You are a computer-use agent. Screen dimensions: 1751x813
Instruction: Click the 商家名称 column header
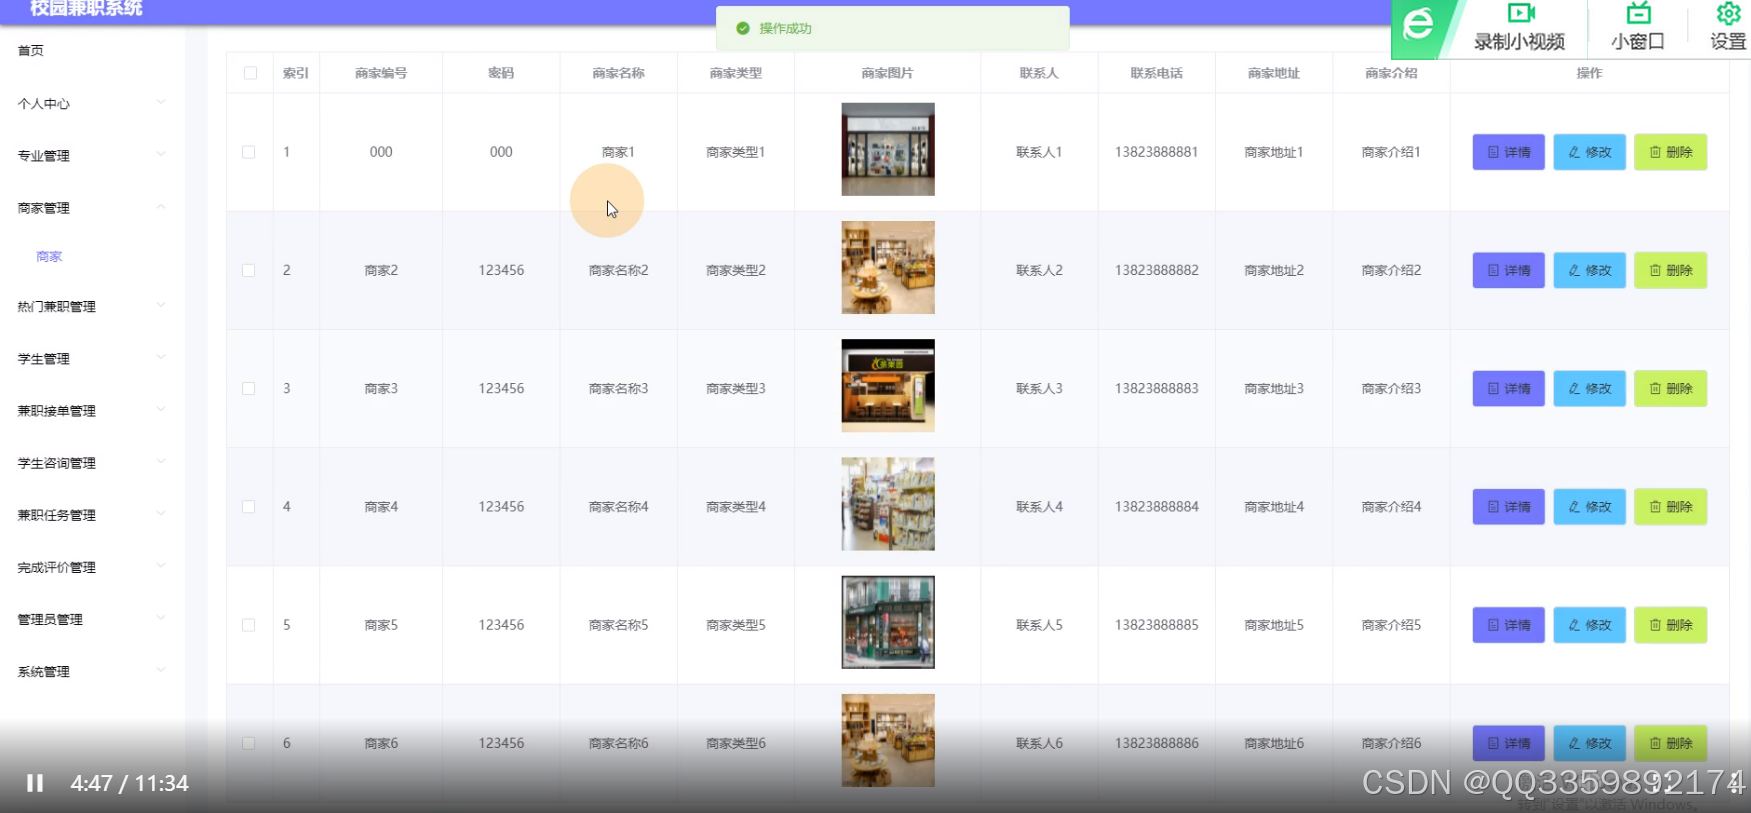pyautogui.click(x=618, y=73)
